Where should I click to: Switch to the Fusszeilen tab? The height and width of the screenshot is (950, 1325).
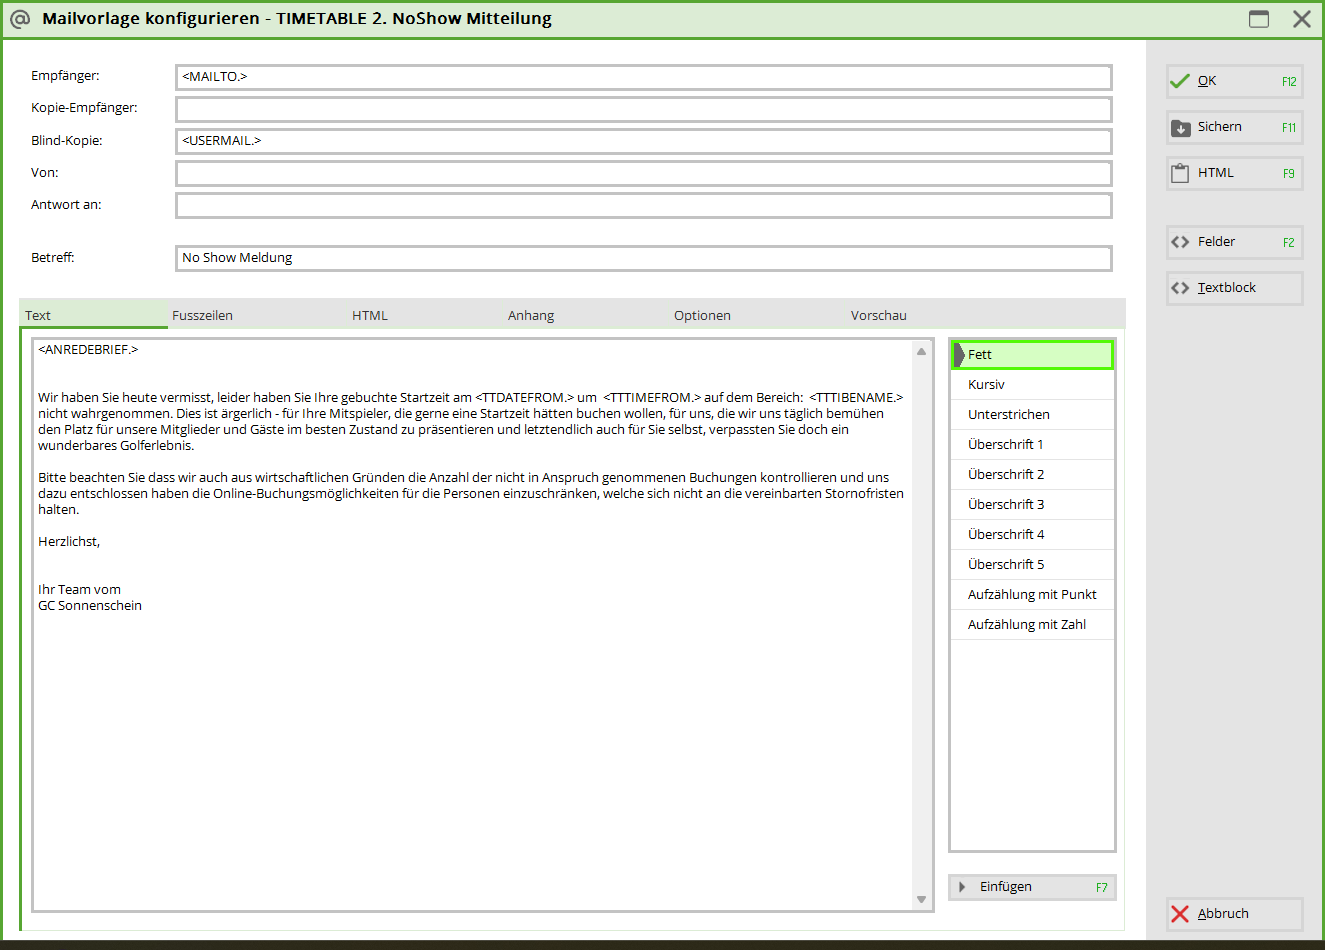[x=202, y=315]
